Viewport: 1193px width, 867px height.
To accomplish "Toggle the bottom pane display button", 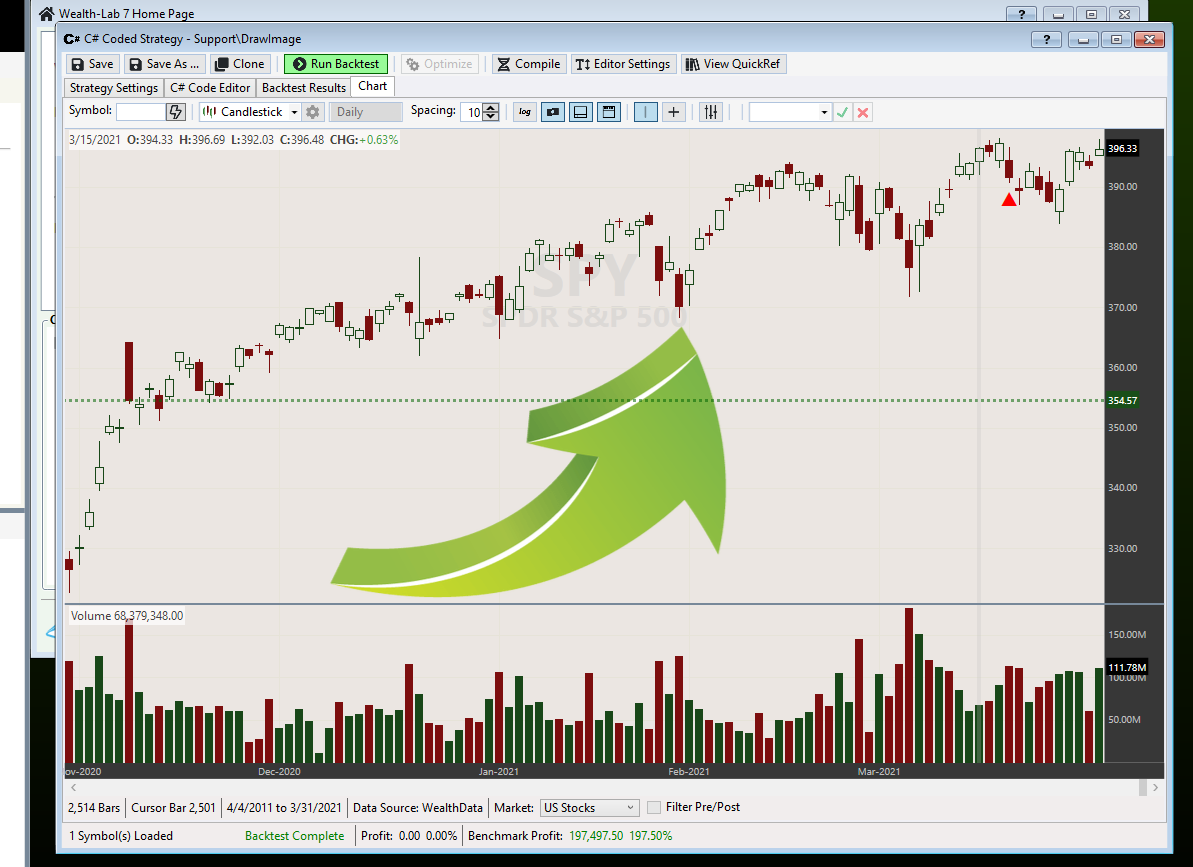I will pyautogui.click(x=581, y=112).
